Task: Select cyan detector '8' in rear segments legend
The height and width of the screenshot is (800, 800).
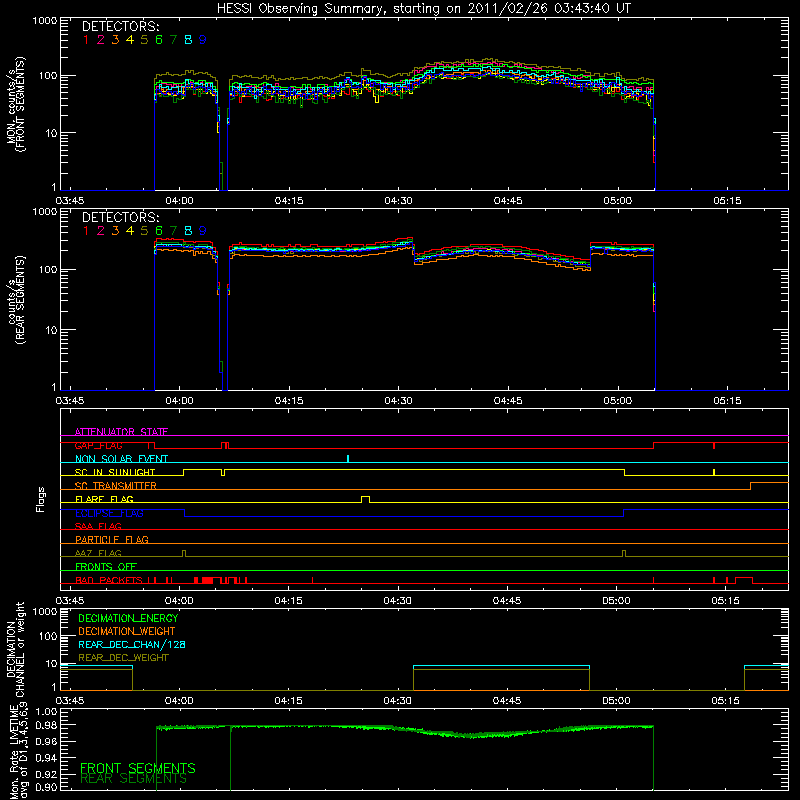Action: click(188, 231)
